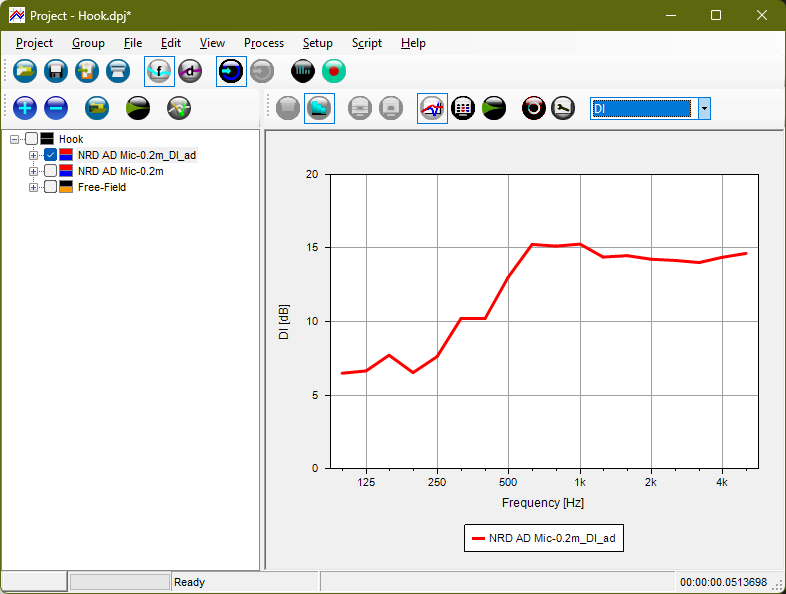Viewport: 786px width, 594px height.
Task: Click the graph plot view icon
Action: (432, 108)
